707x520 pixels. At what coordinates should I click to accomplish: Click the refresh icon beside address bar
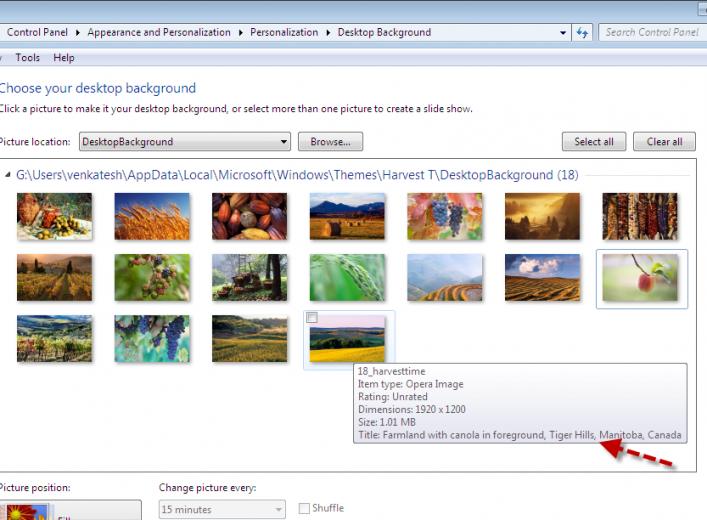click(582, 32)
